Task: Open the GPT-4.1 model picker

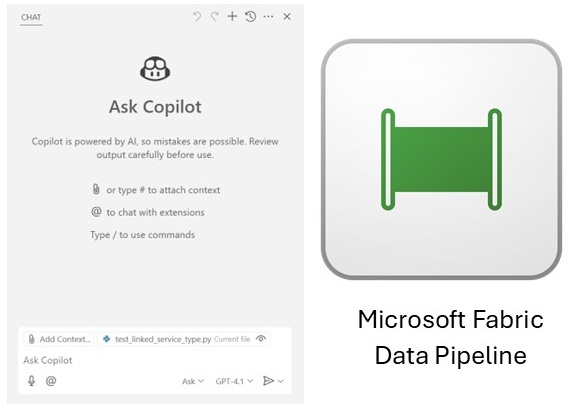Action: [x=234, y=381]
